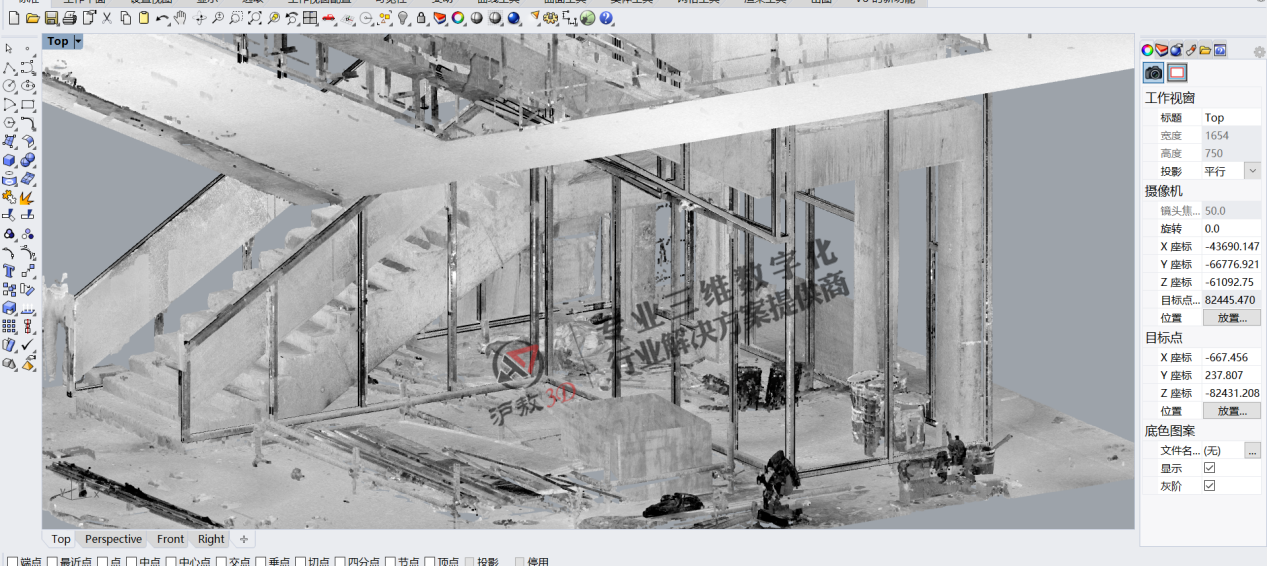The height and width of the screenshot is (566, 1267).
Task: Click the wallpaper file browse (...) button
Action: (1252, 451)
